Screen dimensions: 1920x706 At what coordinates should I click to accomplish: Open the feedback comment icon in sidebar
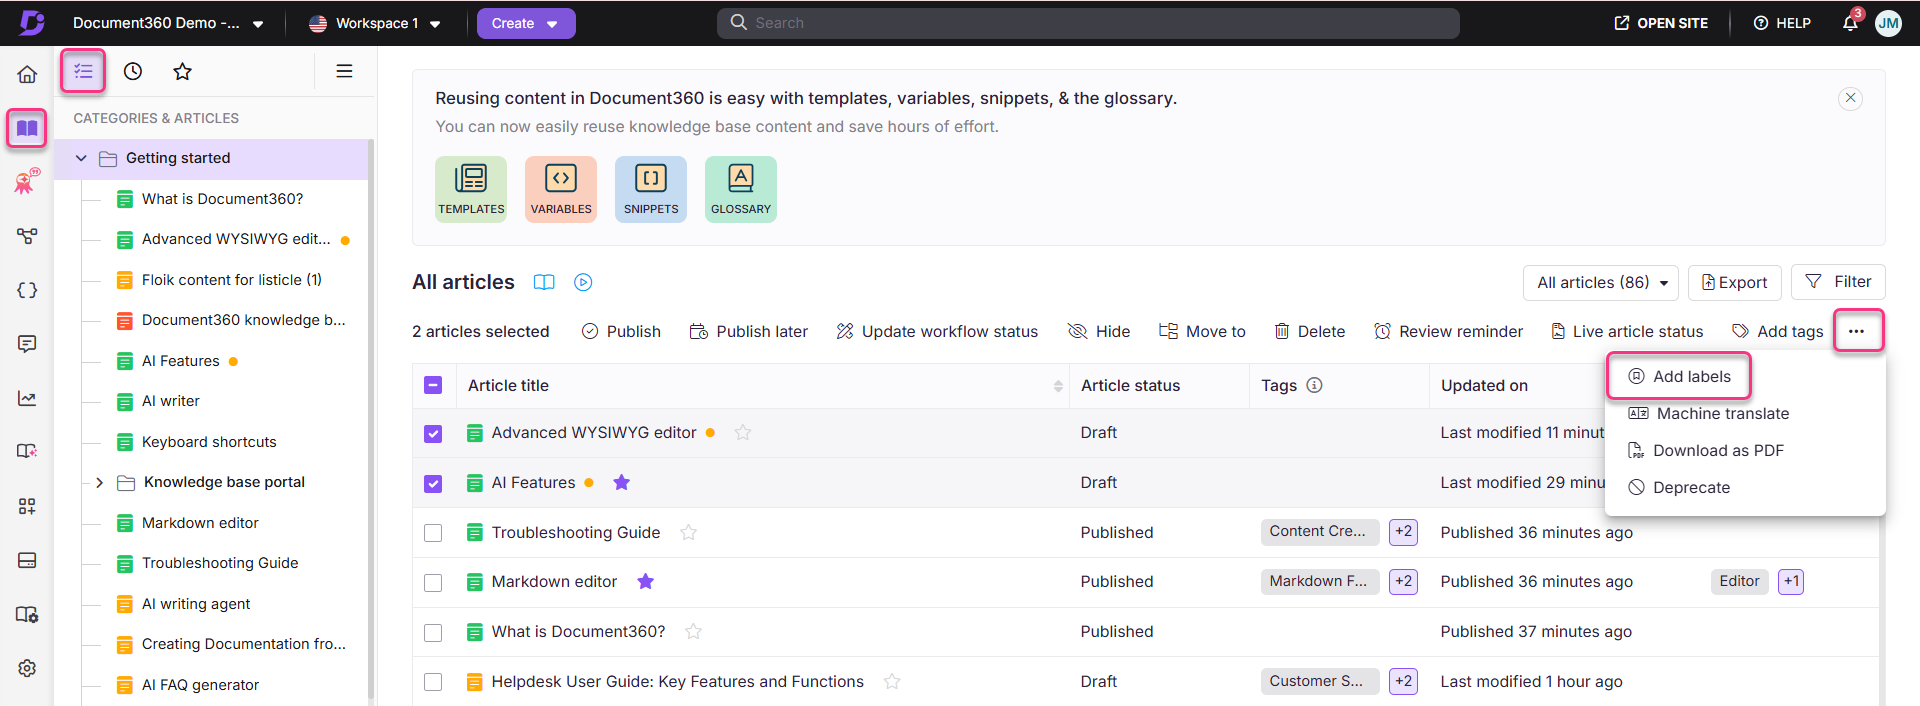click(27, 344)
